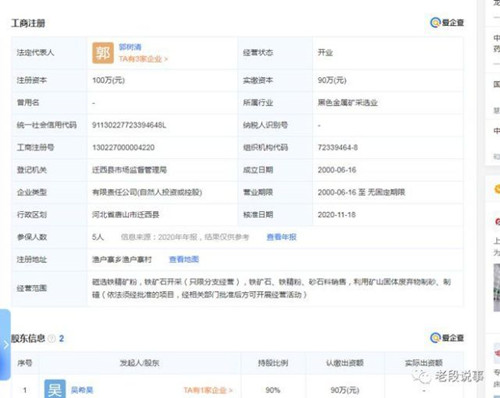Click the 实际出资额 column header

click(424, 363)
